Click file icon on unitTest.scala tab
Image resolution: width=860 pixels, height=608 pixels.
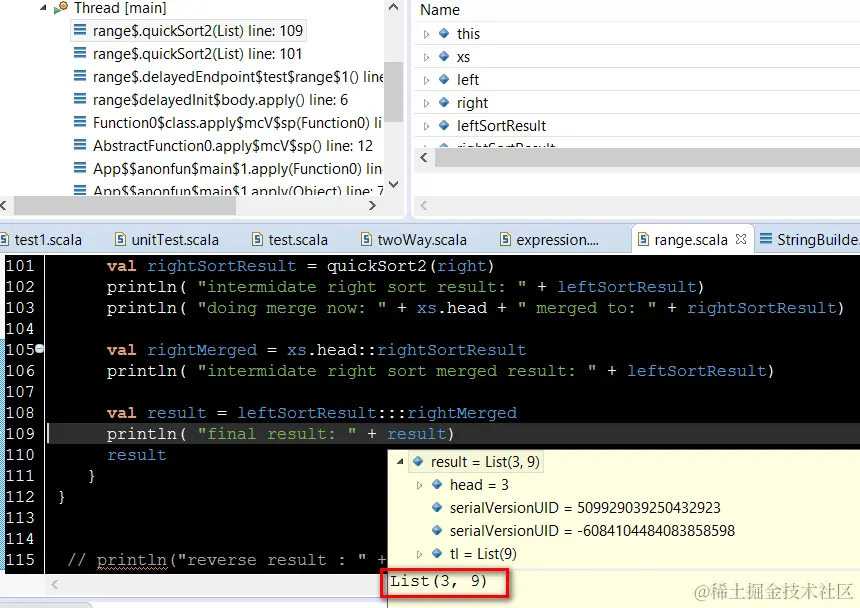[120, 240]
